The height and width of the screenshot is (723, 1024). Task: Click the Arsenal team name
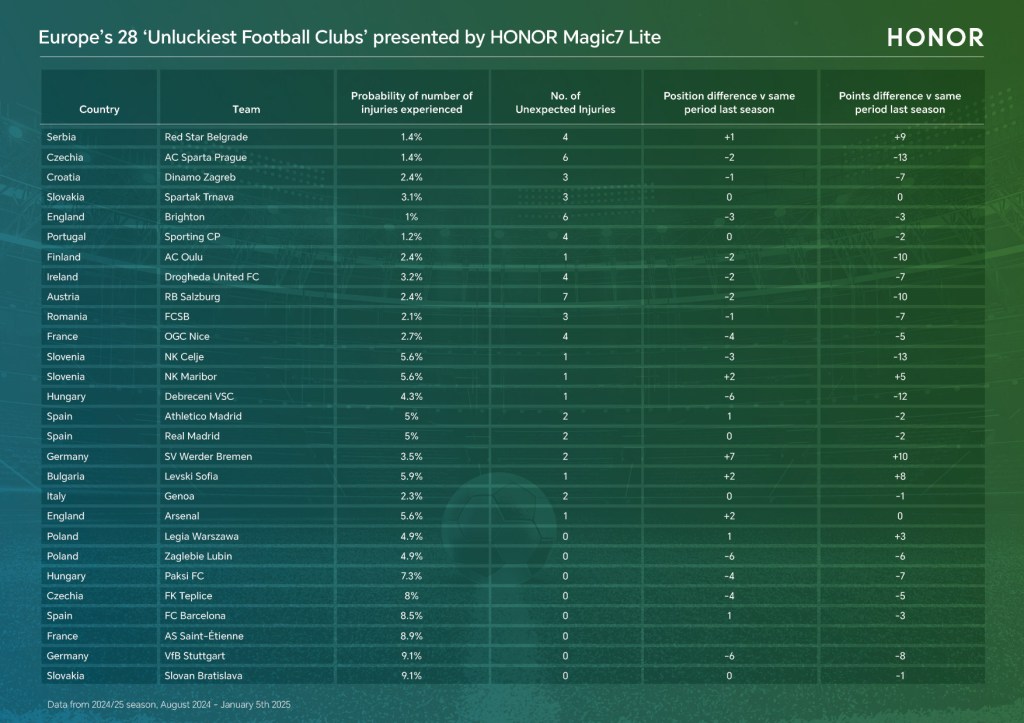click(182, 517)
